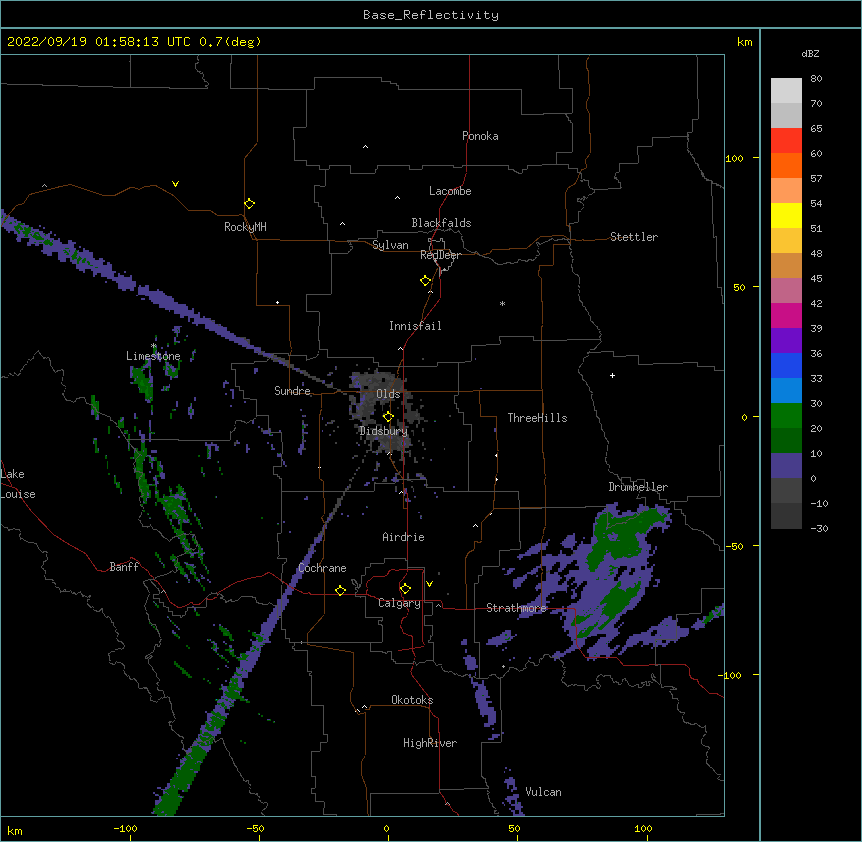Click the yellow diamond marker south of RedDeer
The height and width of the screenshot is (842, 862).
click(x=425, y=281)
